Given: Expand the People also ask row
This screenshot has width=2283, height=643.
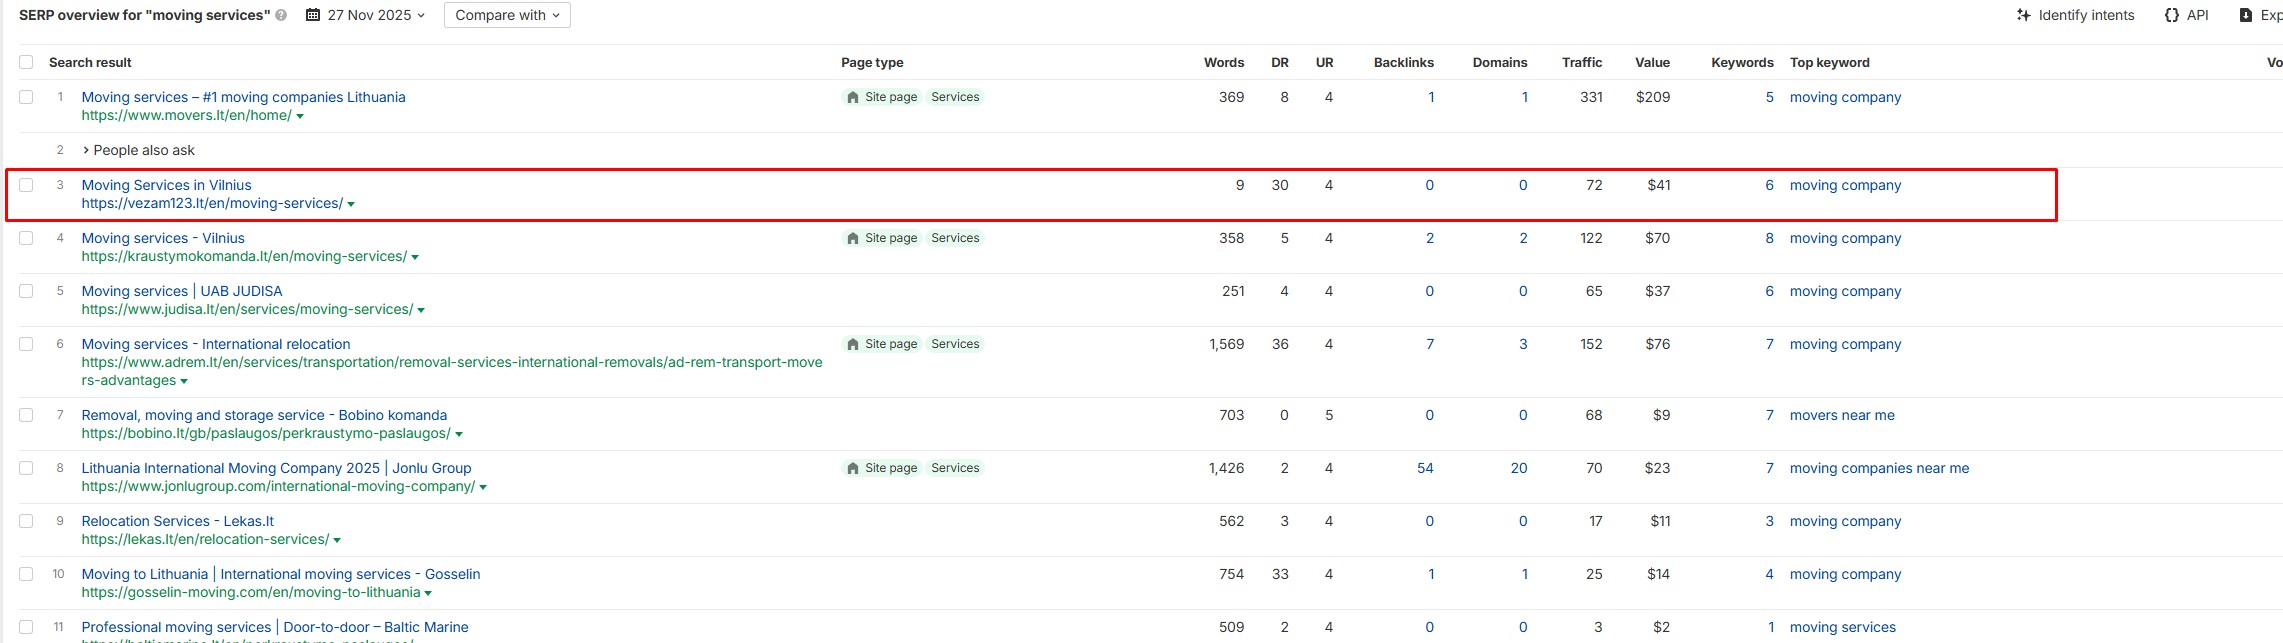Looking at the screenshot, I should (86, 150).
